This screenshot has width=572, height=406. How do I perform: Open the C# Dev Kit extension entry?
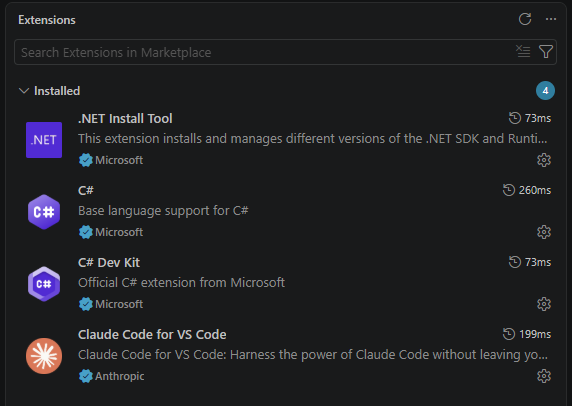(286, 283)
